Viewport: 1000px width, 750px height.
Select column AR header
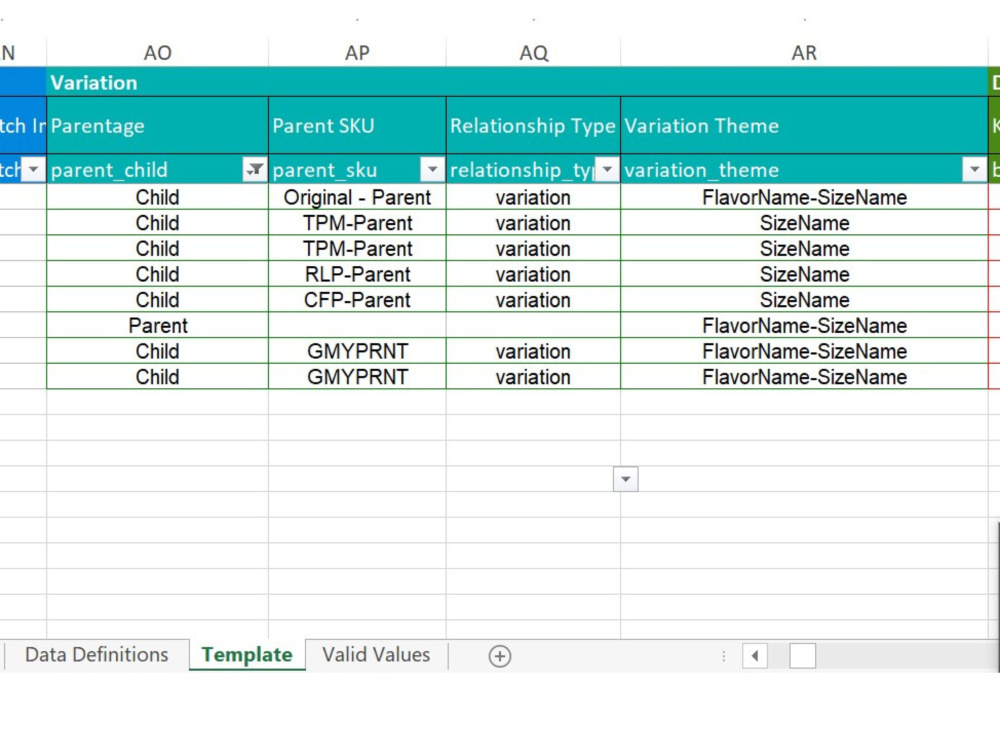point(804,52)
